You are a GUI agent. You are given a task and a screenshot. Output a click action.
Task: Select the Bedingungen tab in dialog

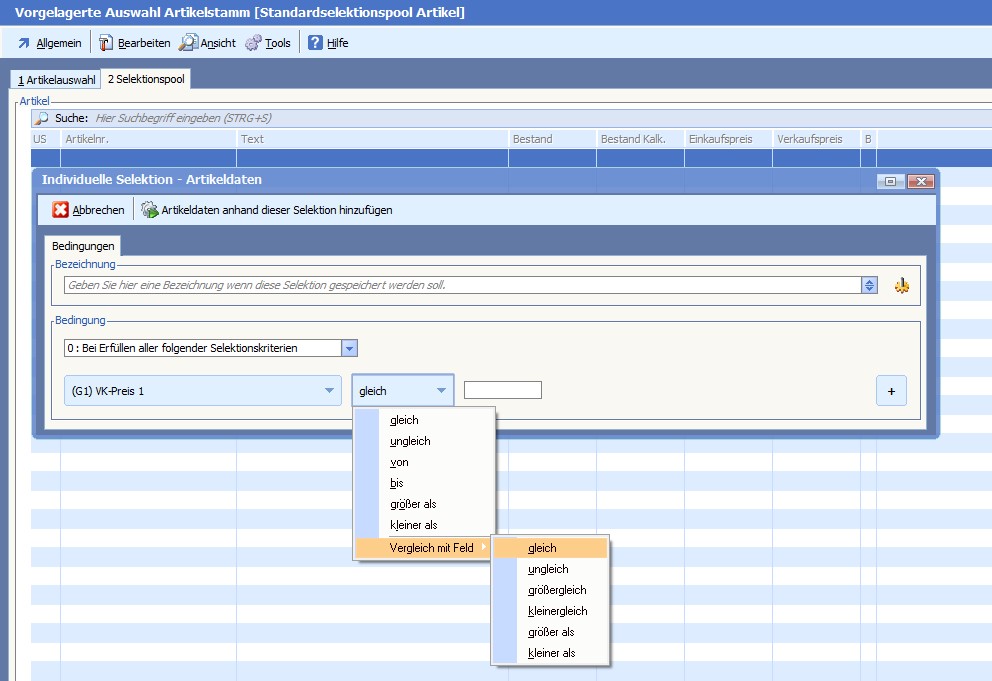coord(83,245)
